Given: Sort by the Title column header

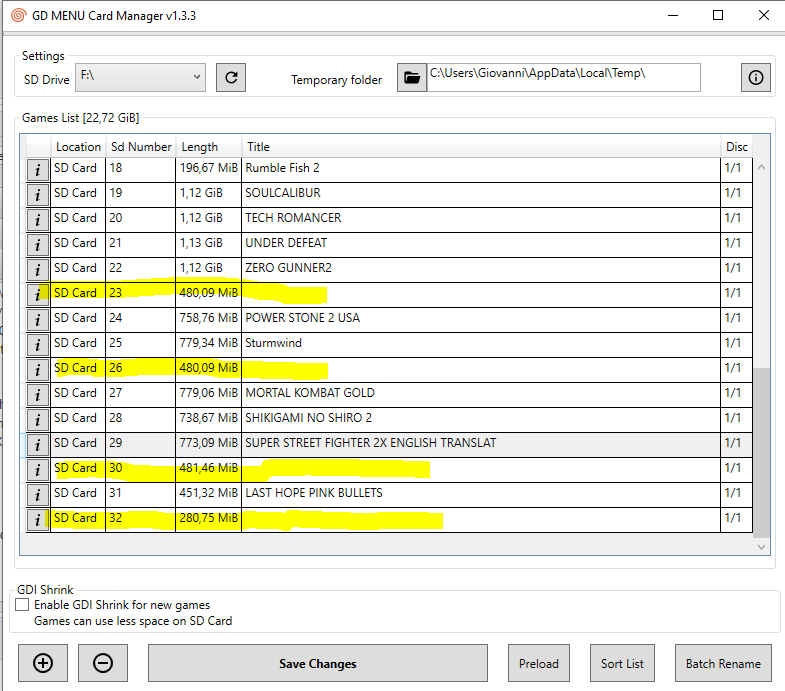Looking at the screenshot, I should click(481, 147).
